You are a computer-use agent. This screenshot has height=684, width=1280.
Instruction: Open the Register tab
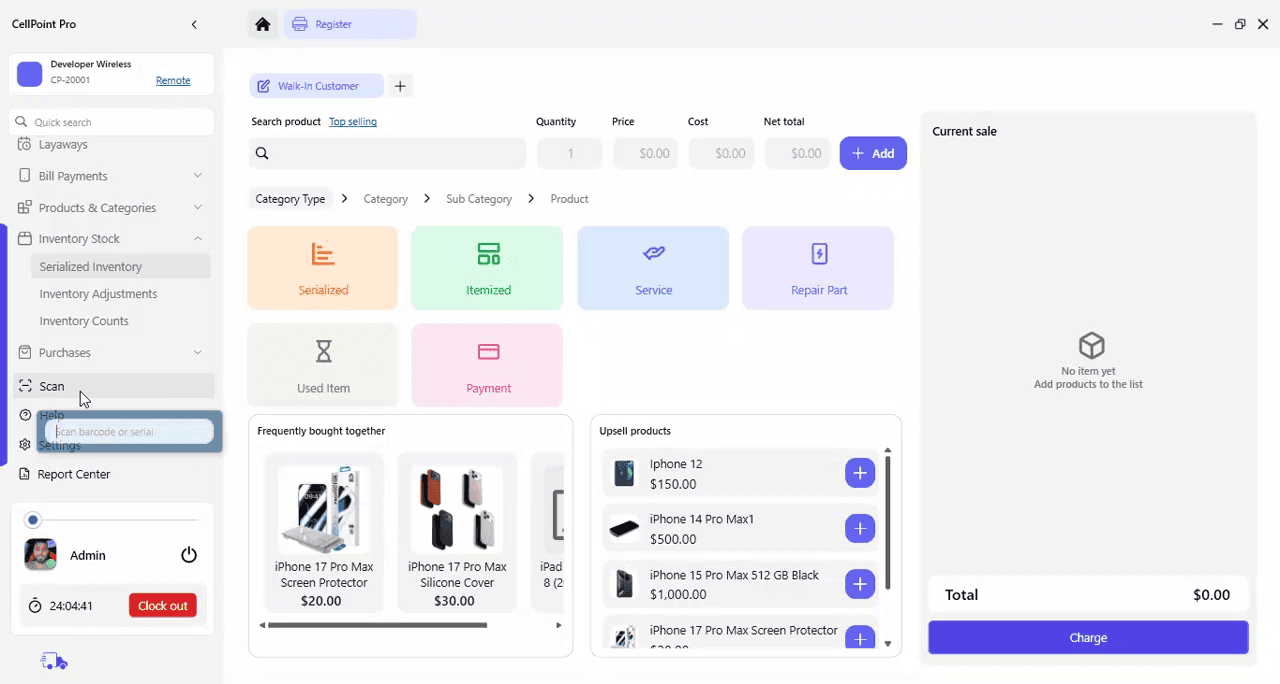point(350,24)
